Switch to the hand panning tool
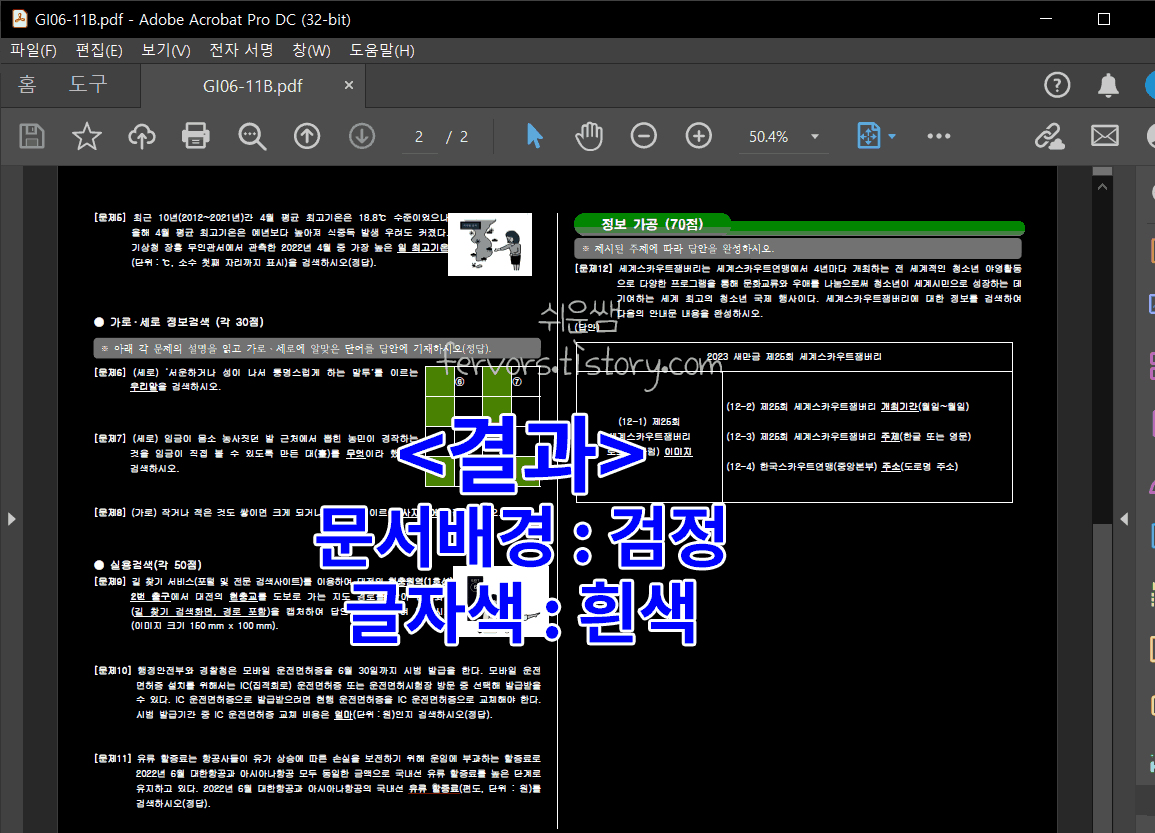The width and height of the screenshot is (1155, 833). pyautogui.click(x=589, y=136)
